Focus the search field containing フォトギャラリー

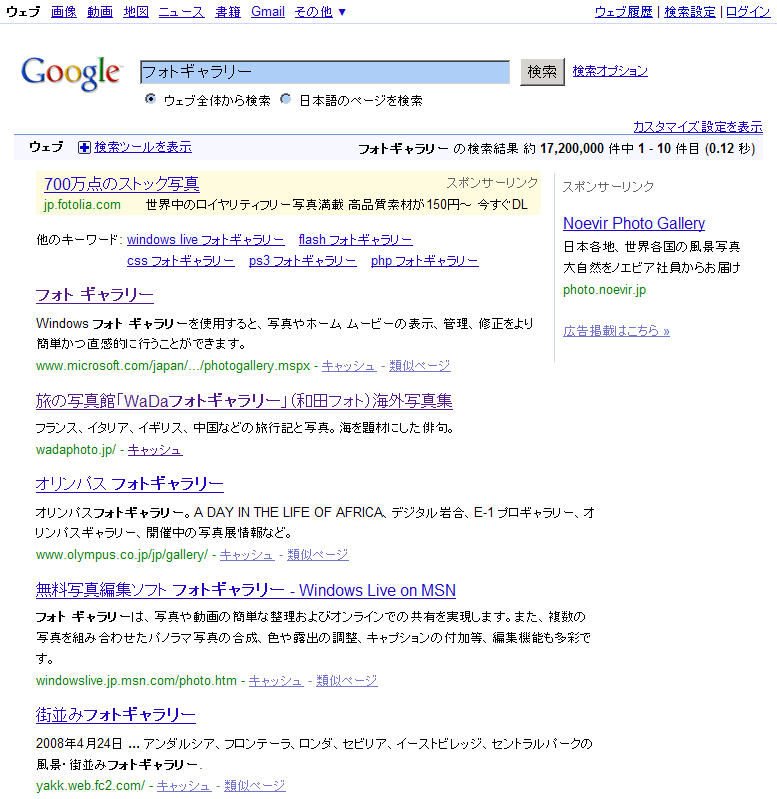tap(325, 72)
